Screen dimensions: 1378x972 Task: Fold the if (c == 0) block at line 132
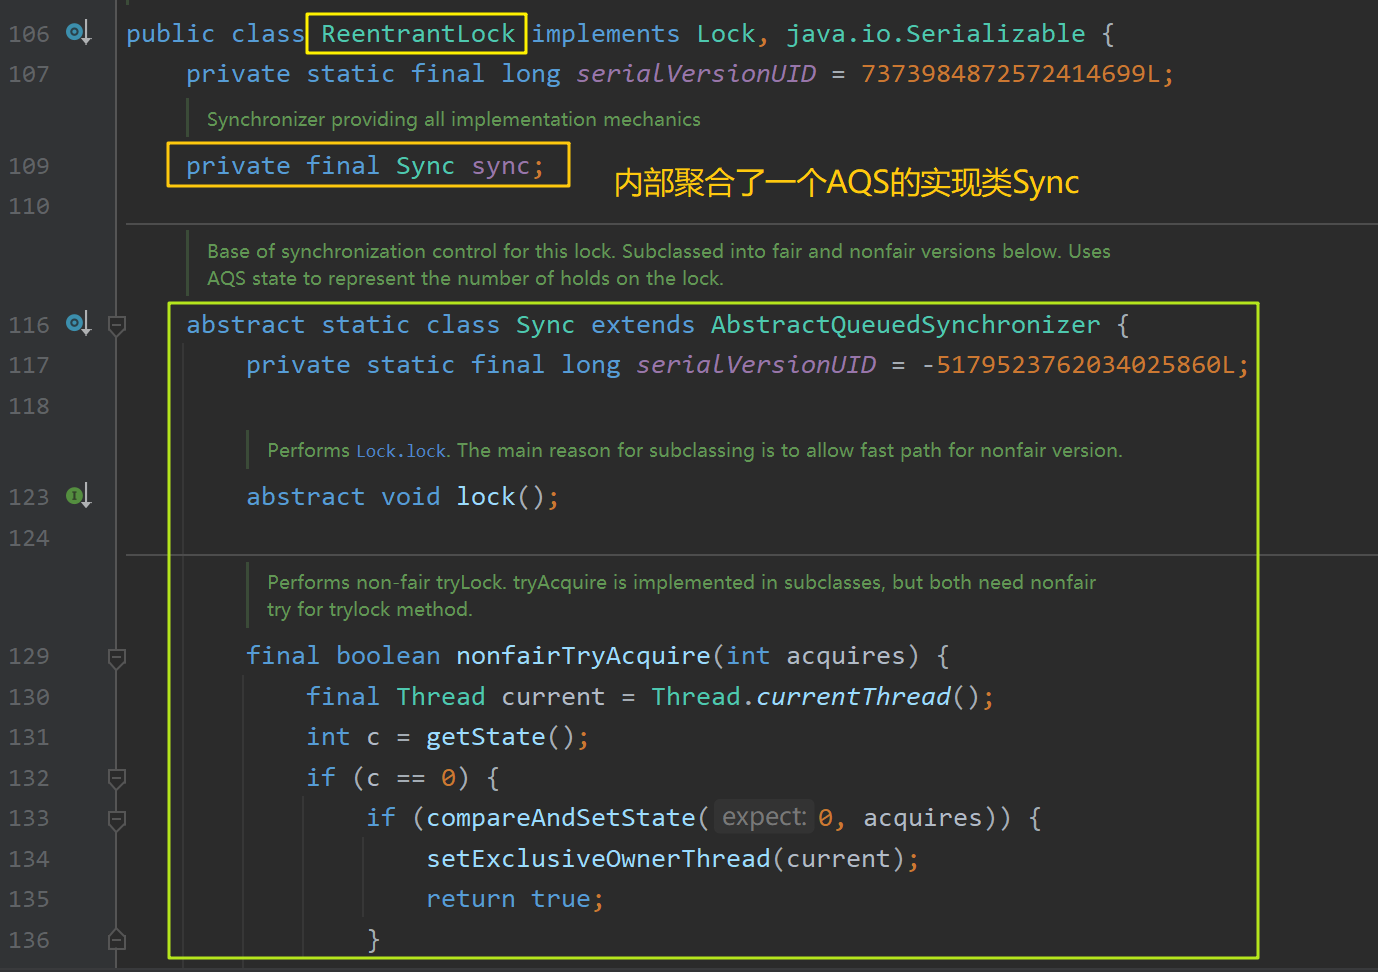(117, 778)
